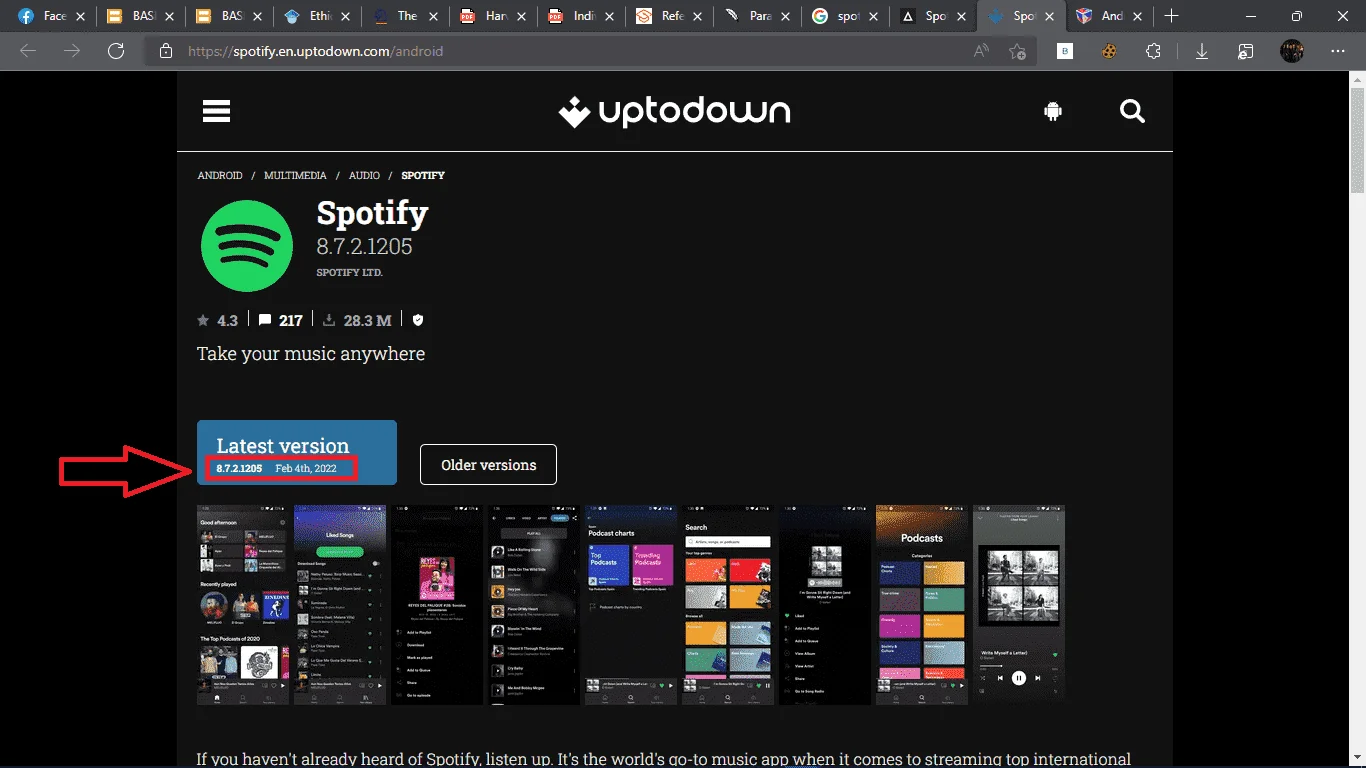Go to the MULTIMEDIA breadcrumb link
This screenshot has width=1366, height=768.
click(x=295, y=175)
